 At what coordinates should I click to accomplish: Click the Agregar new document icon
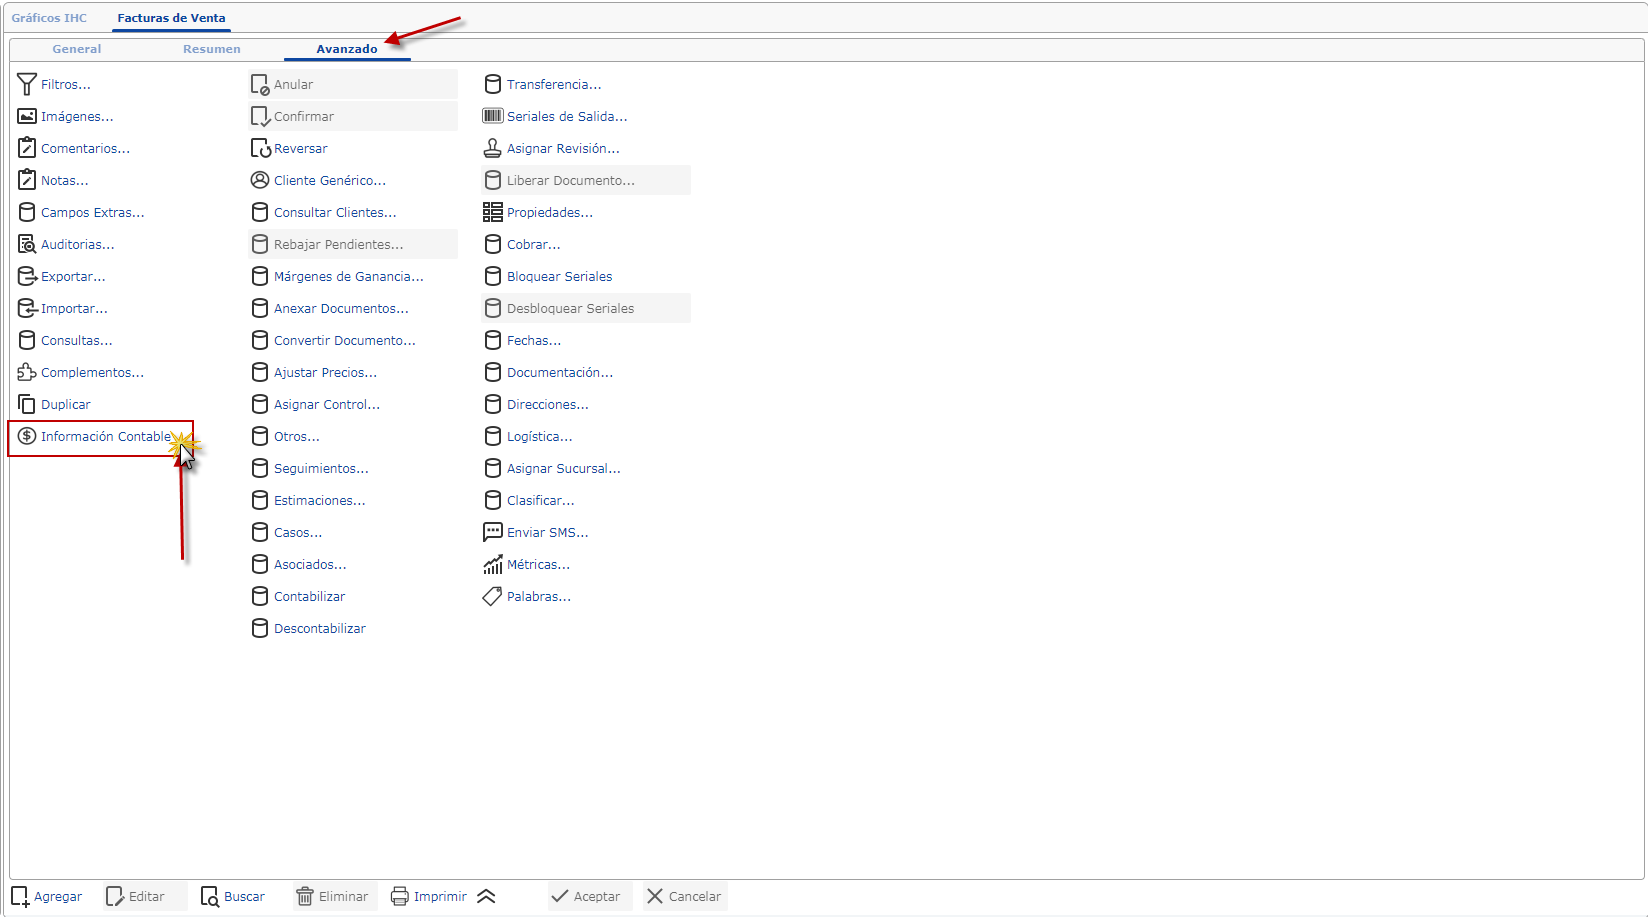pyautogui.click(x=20, y=897)
